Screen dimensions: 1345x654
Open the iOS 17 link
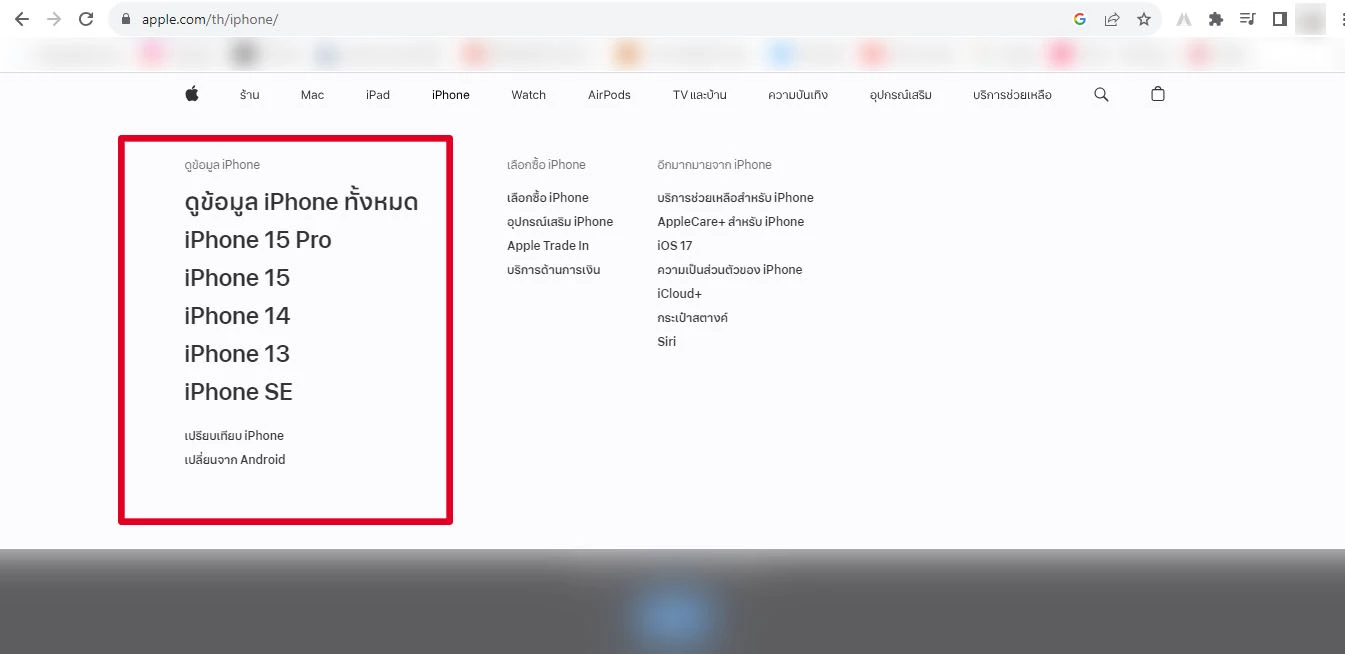tap(675, 246)
